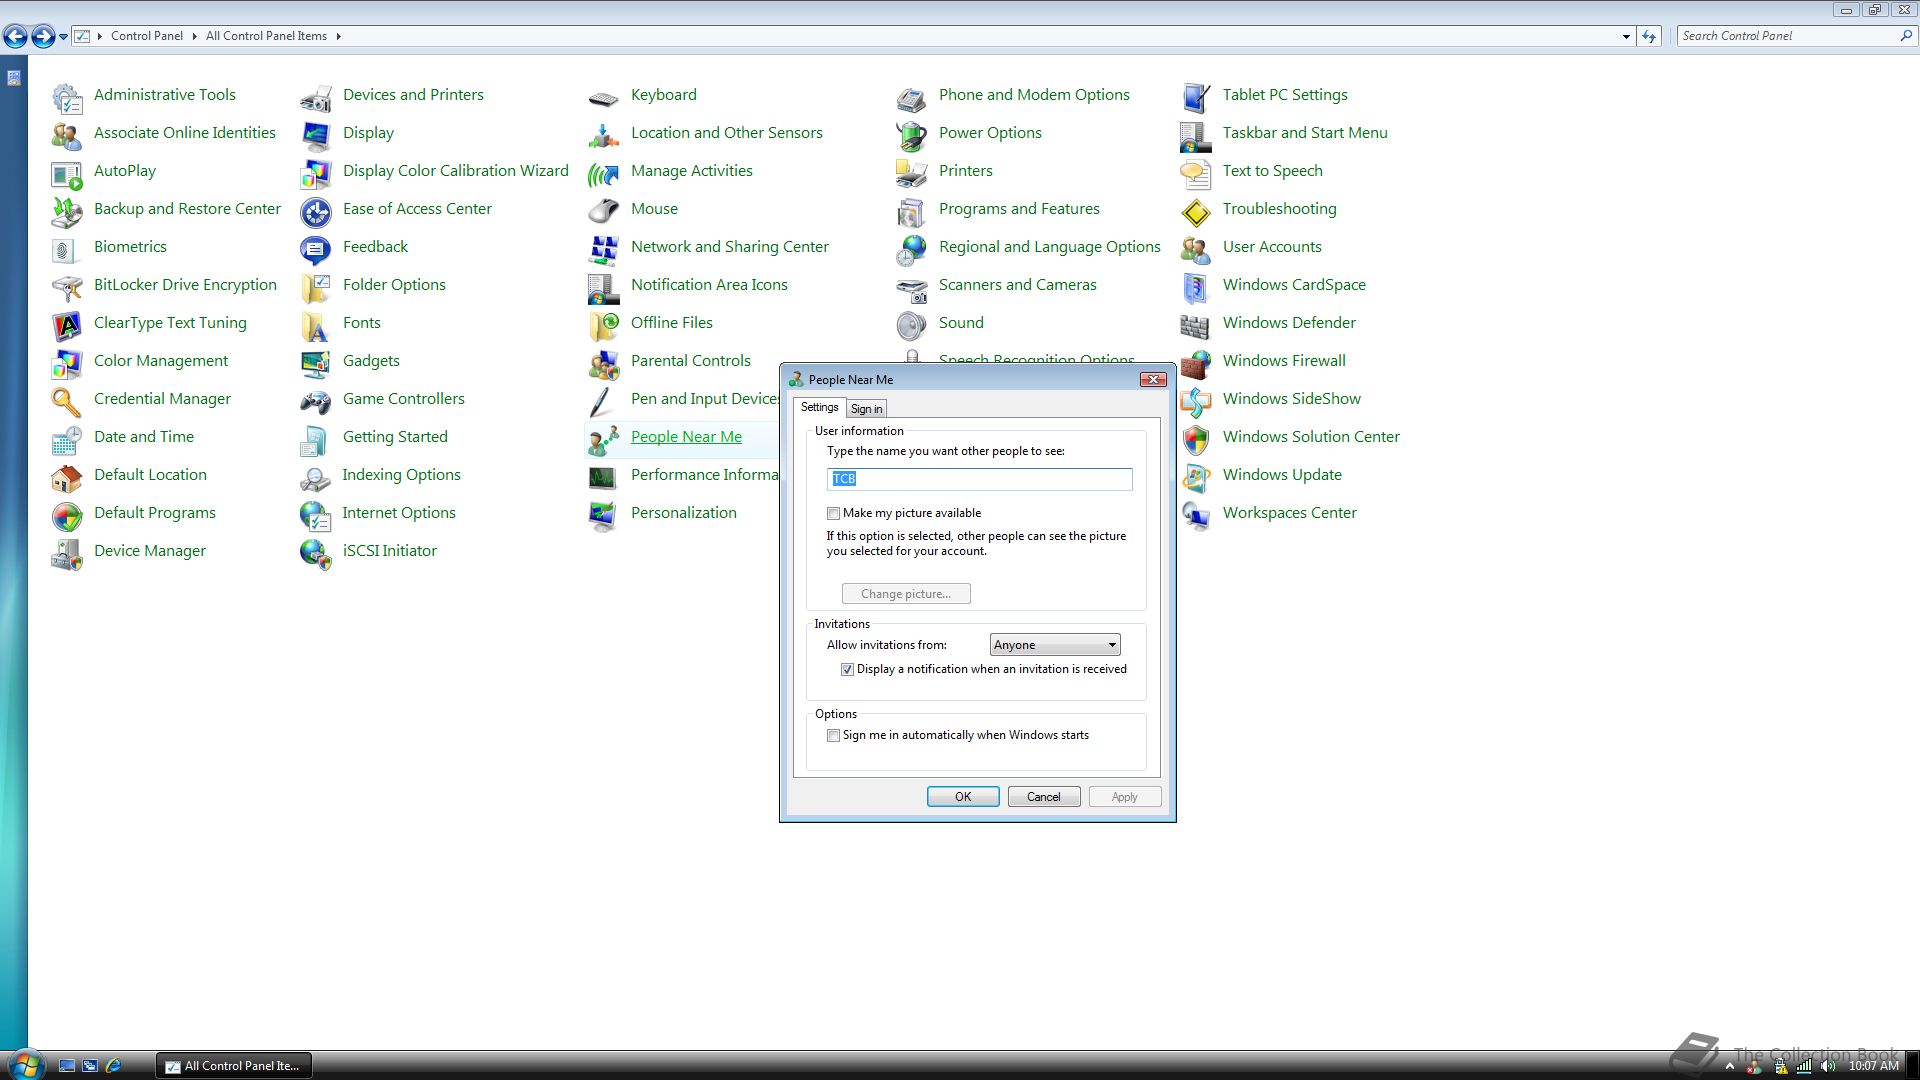
Task: Open the Personalization link
Action: tap(683, 513)
